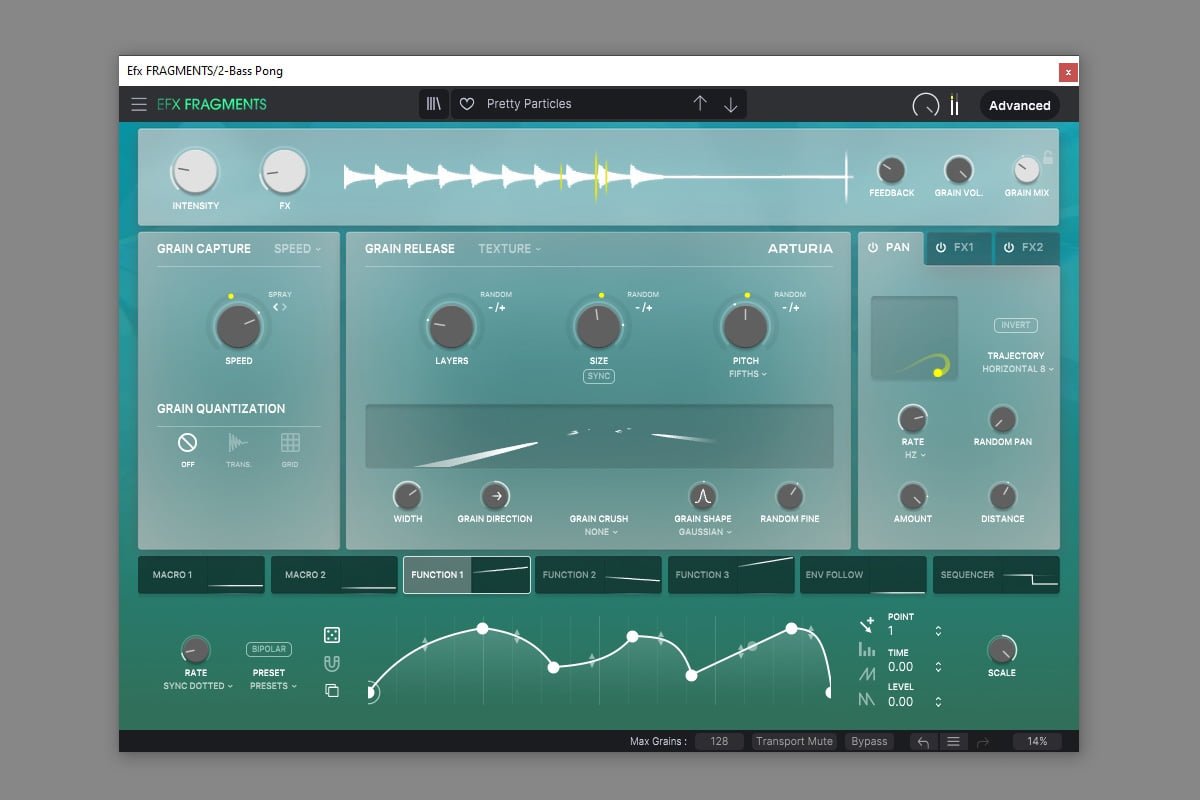1200x800 pixels.
Task: Open the Speed mode dropdown
Action: point(297,249)
